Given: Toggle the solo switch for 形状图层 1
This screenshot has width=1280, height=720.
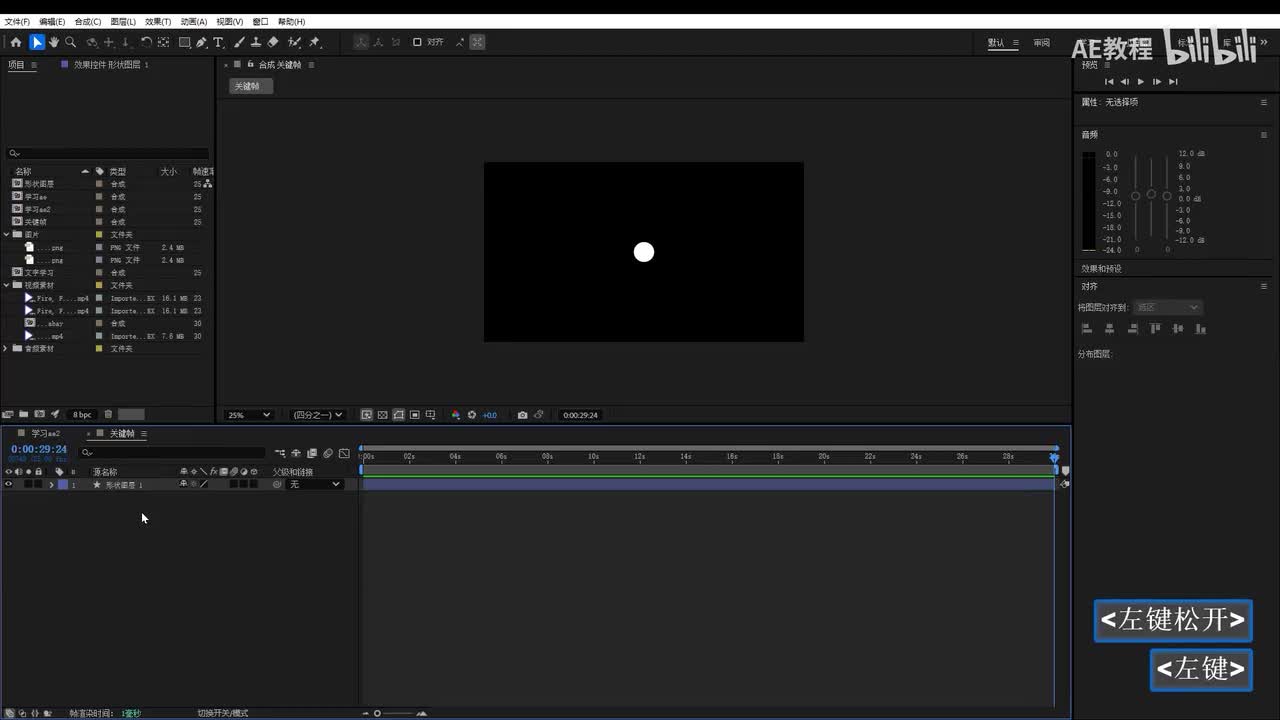Looking at the screenshot, I should click(x=28, y=484).
